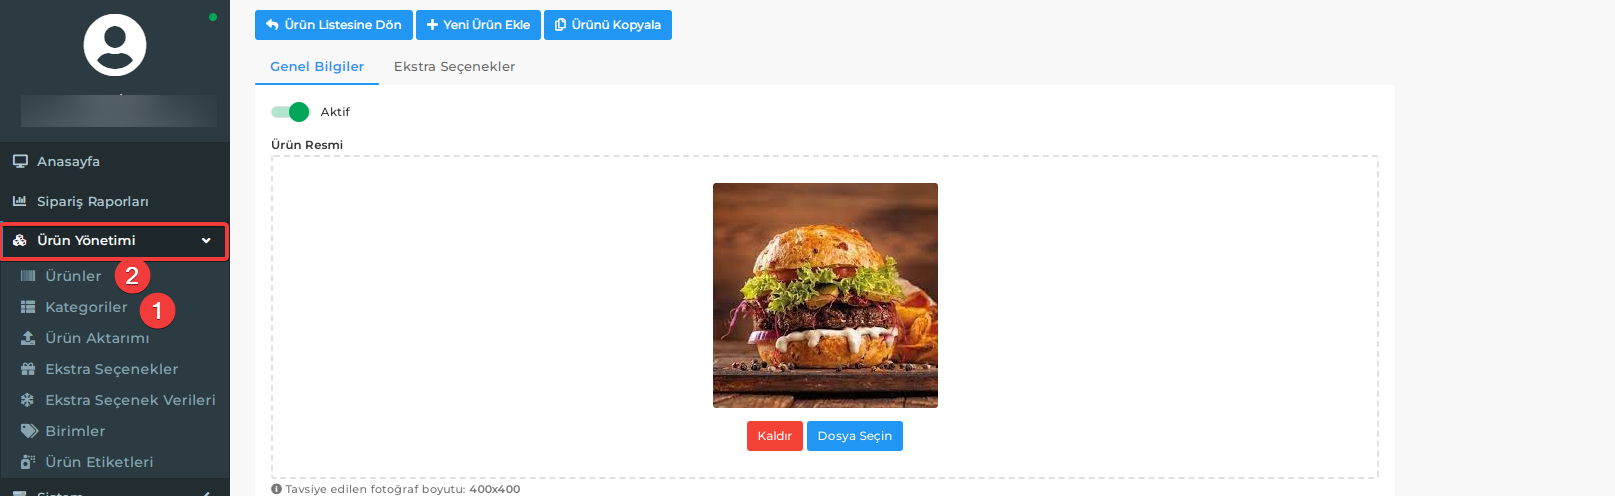1615x496 pixels.
Task: Expand the Sistem section arrow
Action: click(x=206, y=493)
